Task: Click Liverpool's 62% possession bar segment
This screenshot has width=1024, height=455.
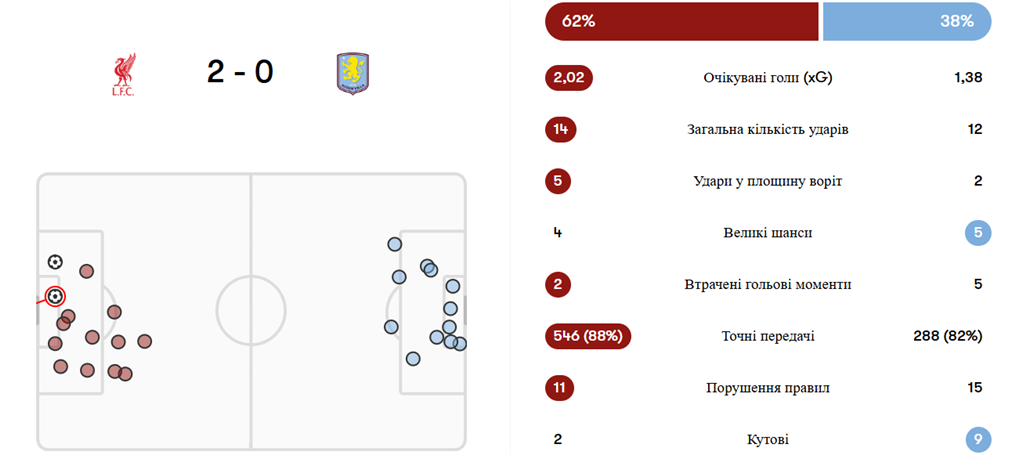Action: (681, 21)
